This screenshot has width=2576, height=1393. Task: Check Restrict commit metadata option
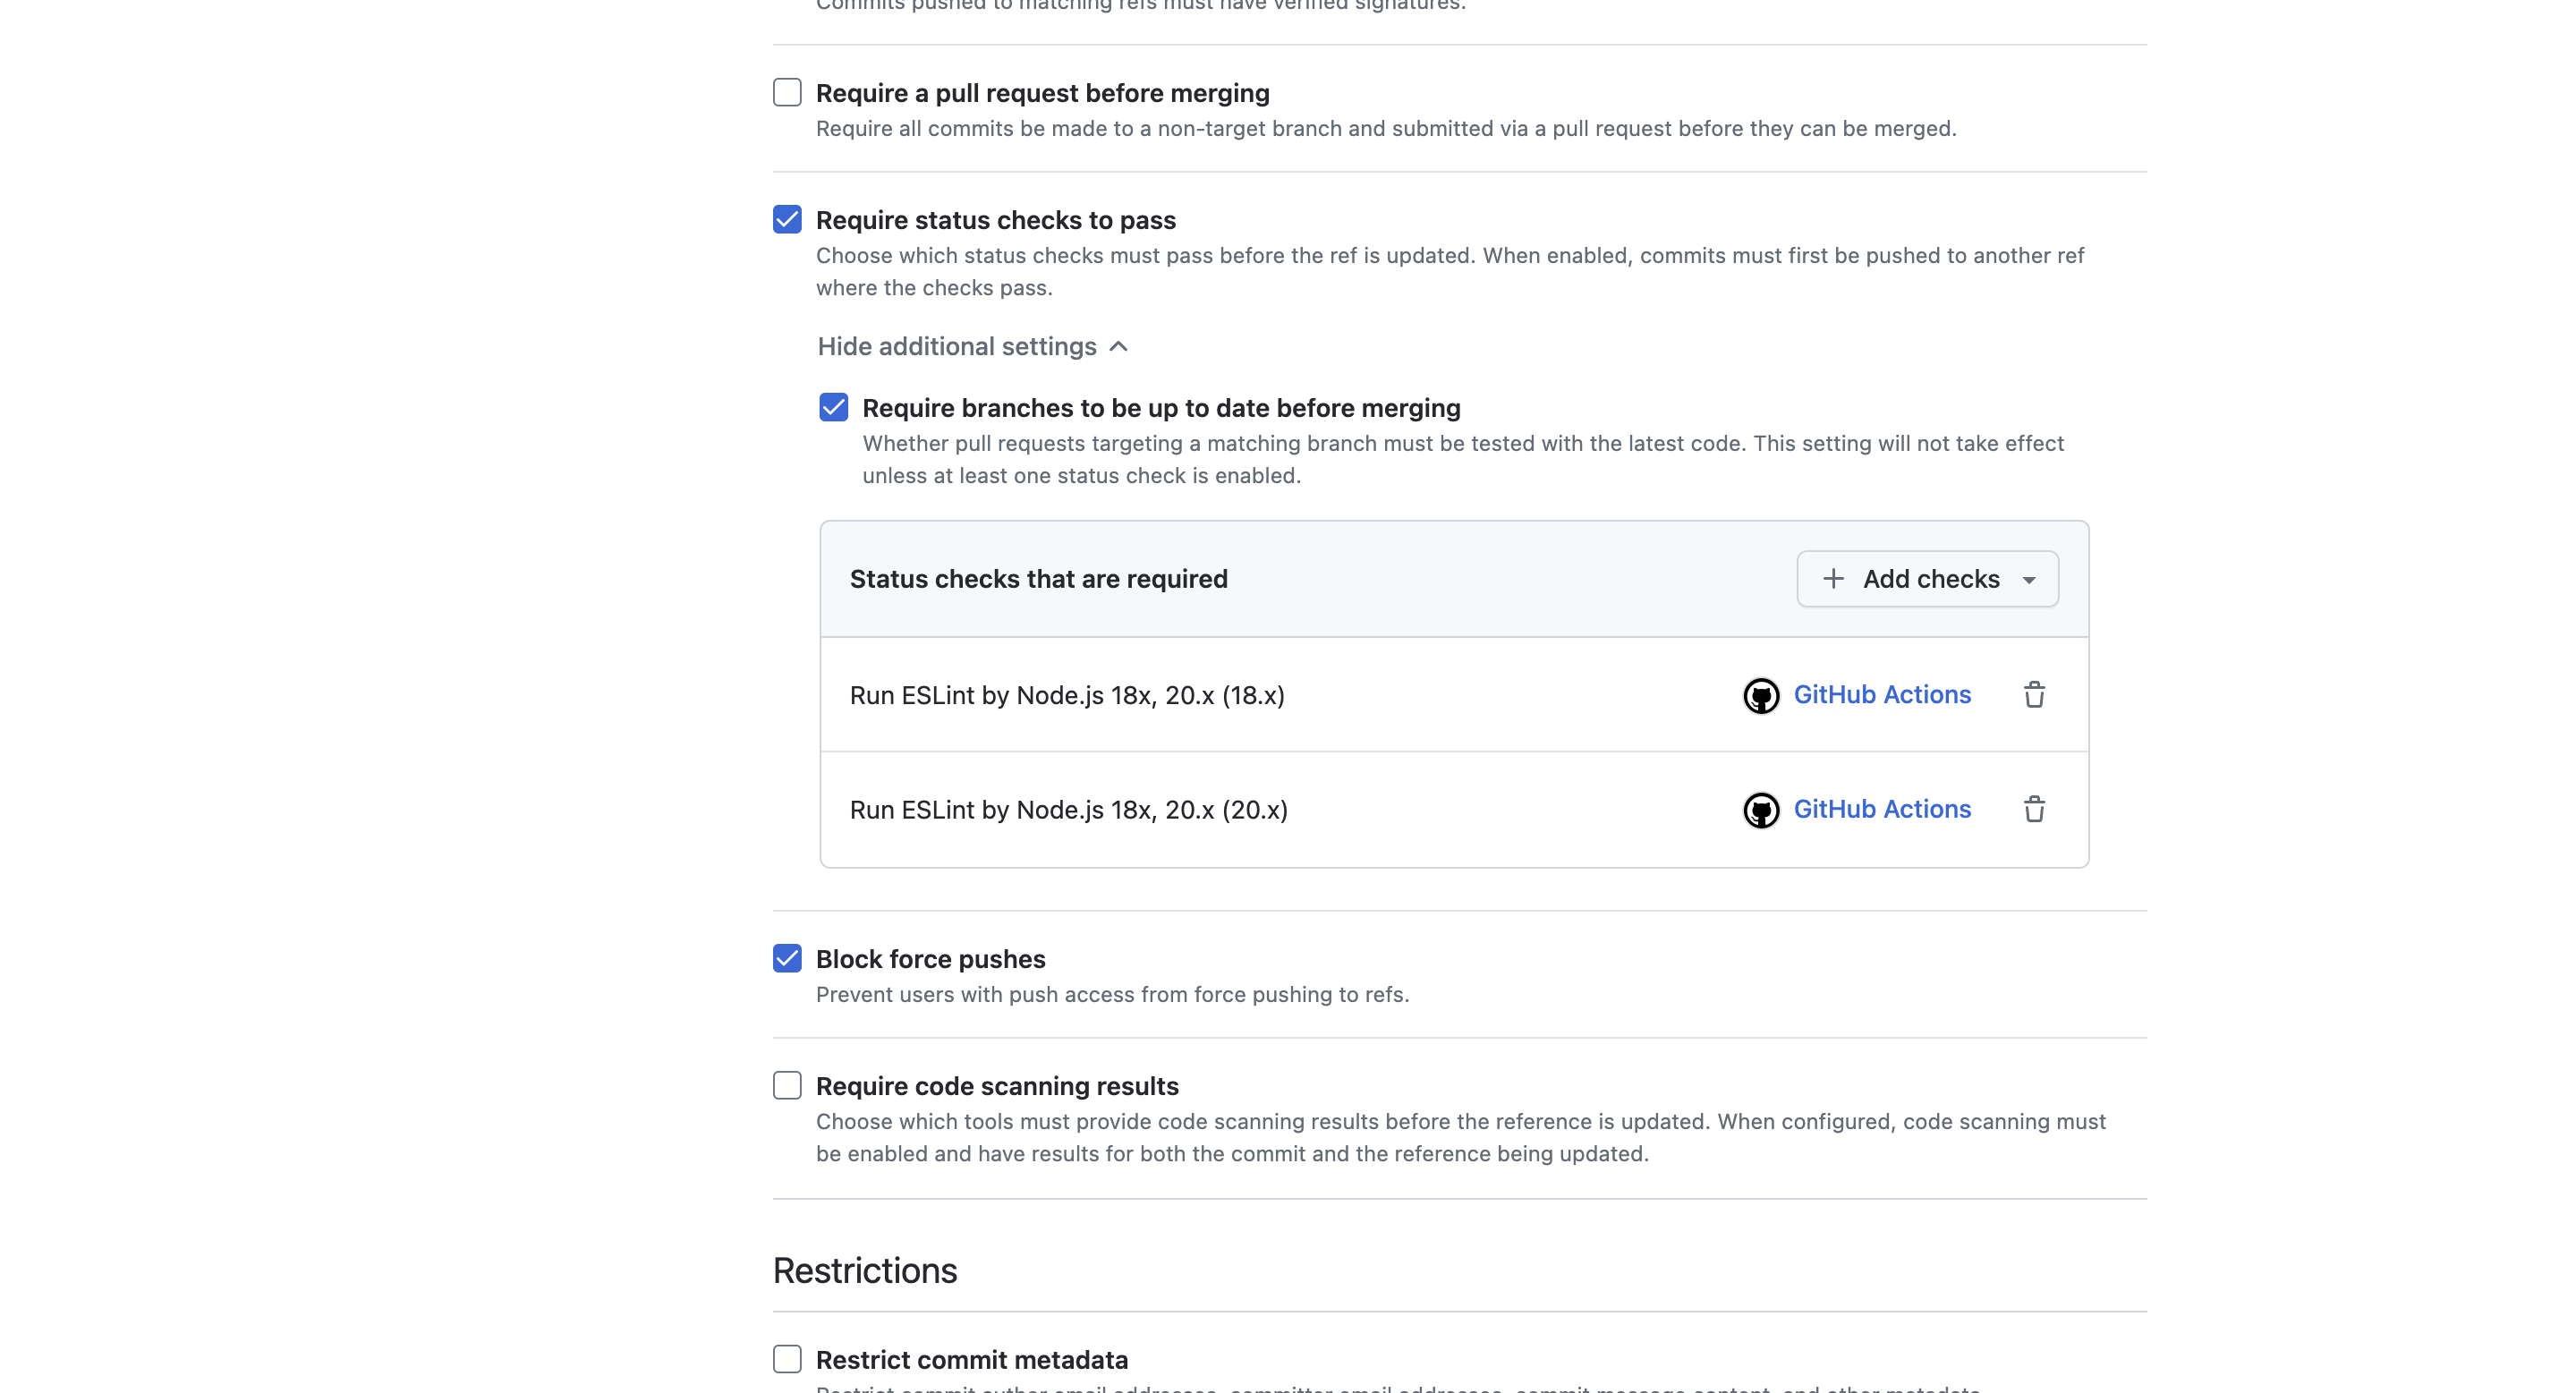point(787,1359)
